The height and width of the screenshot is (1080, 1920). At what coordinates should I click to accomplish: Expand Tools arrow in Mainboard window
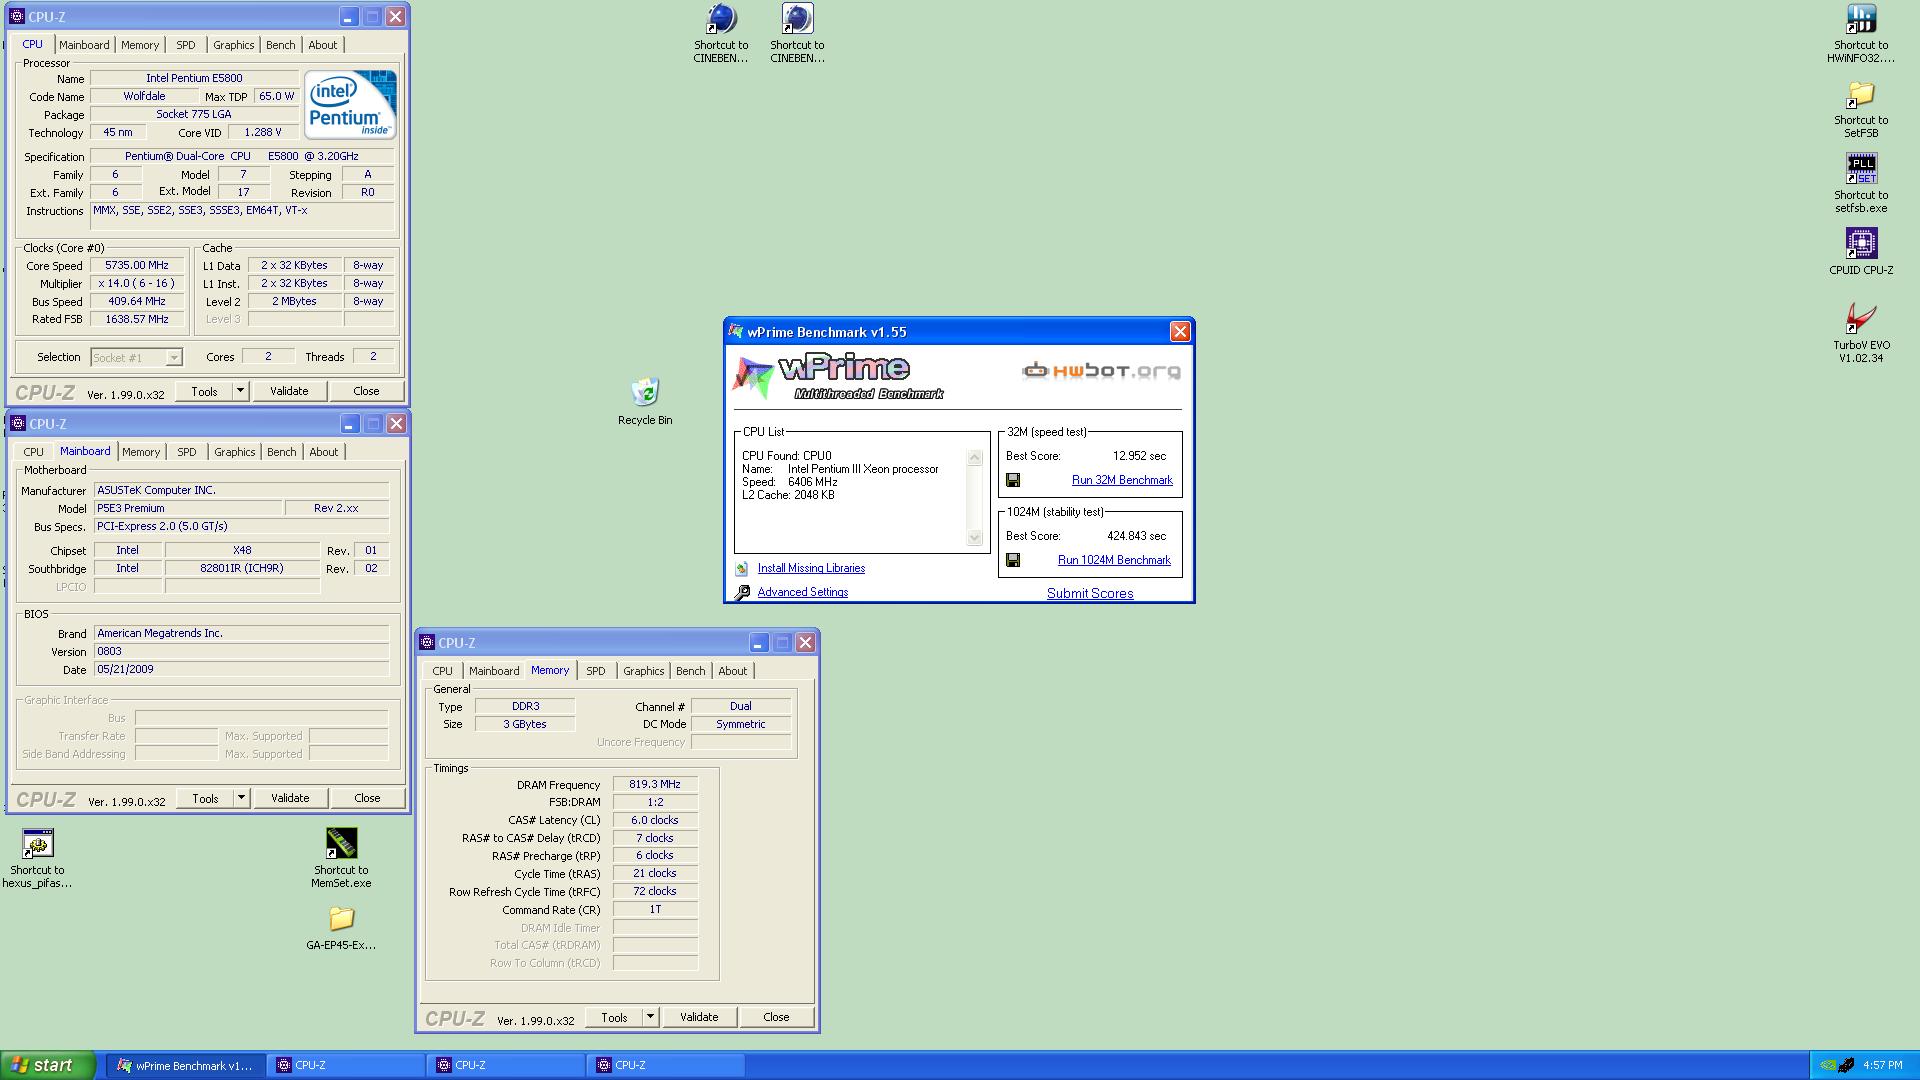pos(241,798)
